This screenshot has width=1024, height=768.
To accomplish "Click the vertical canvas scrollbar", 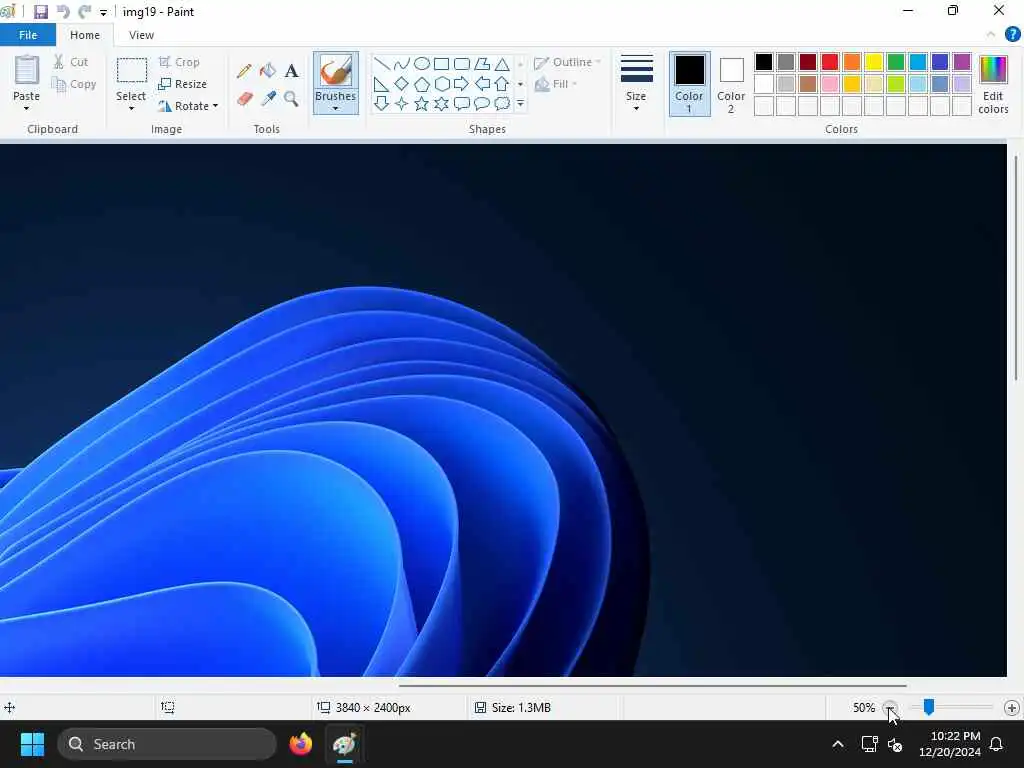I will (x=1016, y=268).
